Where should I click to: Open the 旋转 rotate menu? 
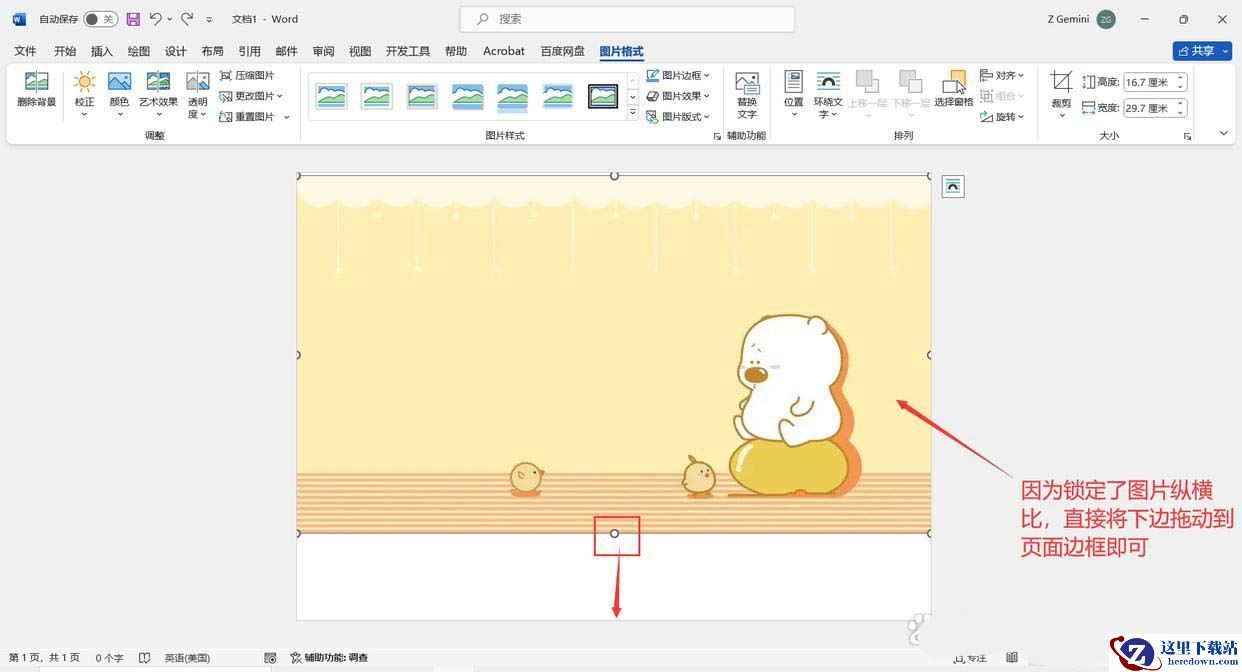tap(1002, 117)
